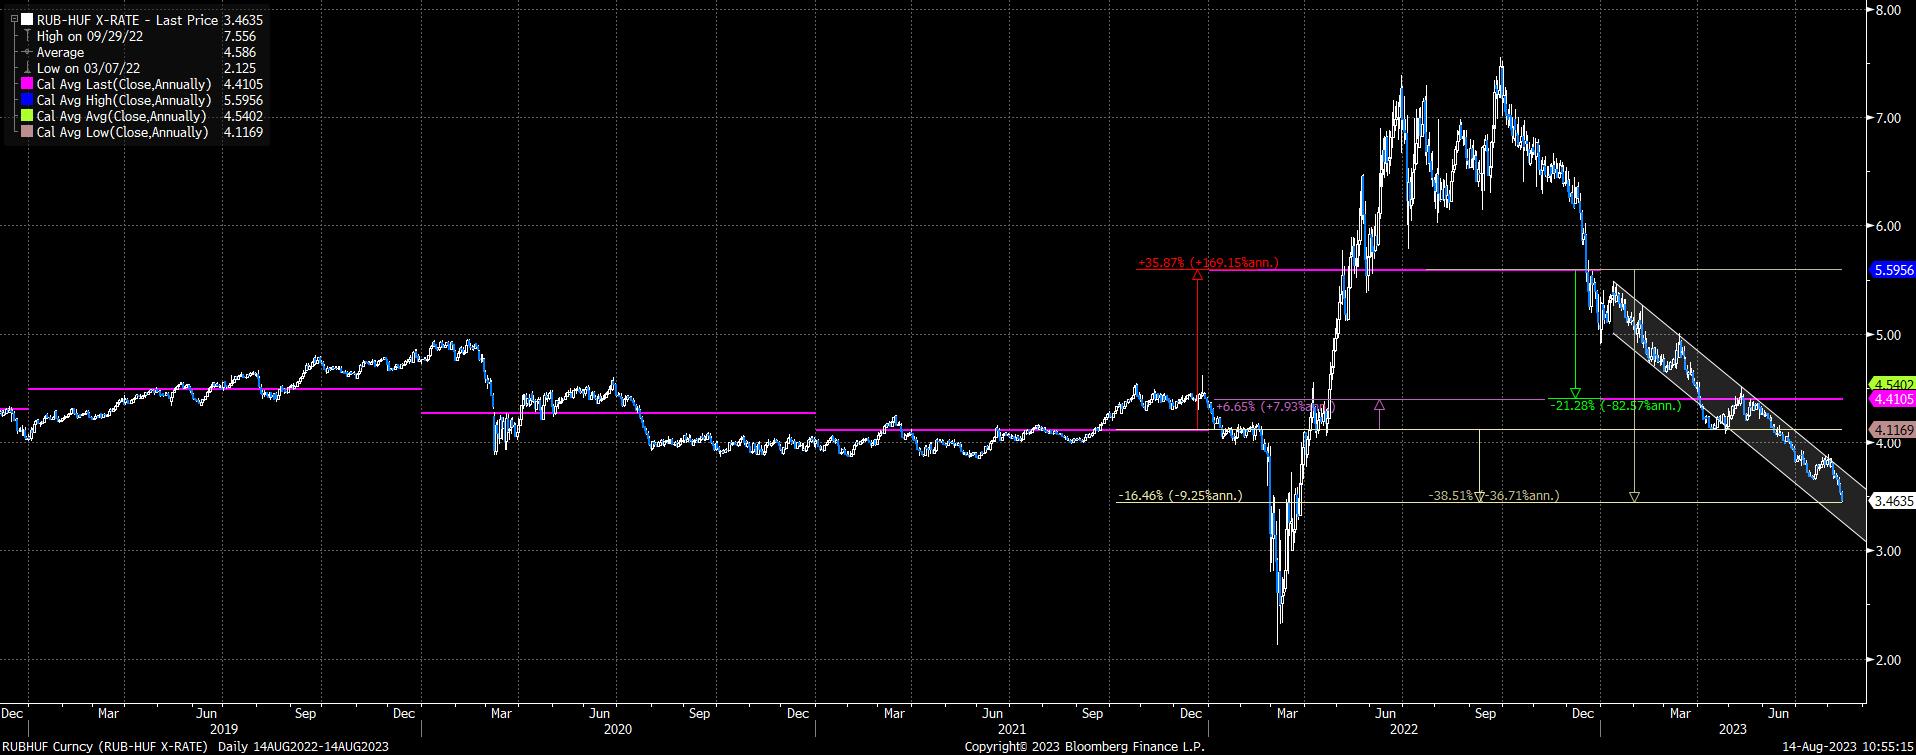This screenshot has width=1916, height=755.
Task: Click the -38.51% annotation label
Action: click(x=1493, y=495)
